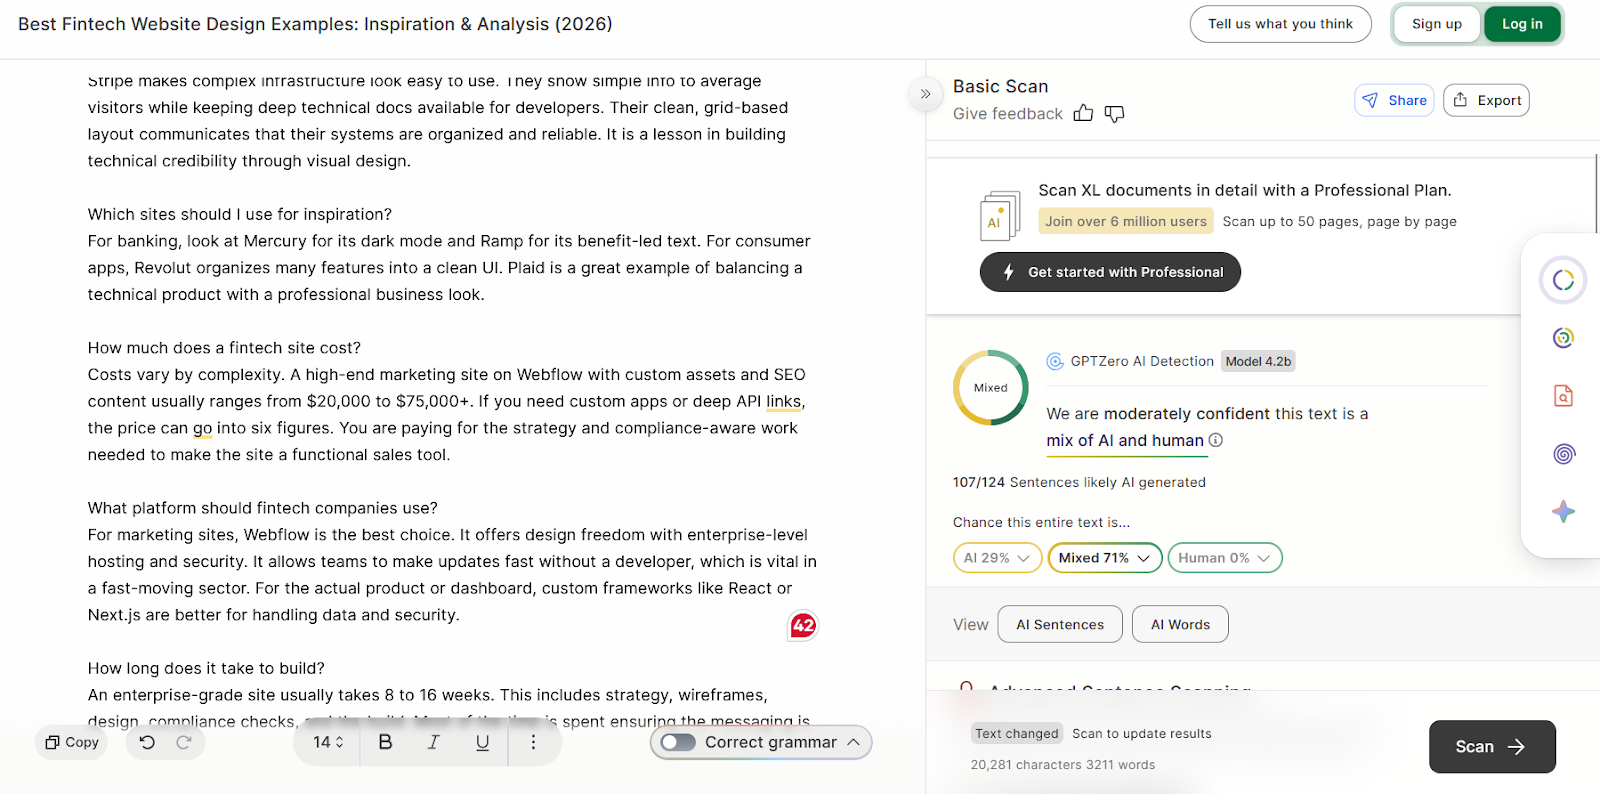Image resolution: width=1600 pixels, height=794 pixels.
Task: Click the 'Give feedback' label
Action: [x=1007, y=114]
